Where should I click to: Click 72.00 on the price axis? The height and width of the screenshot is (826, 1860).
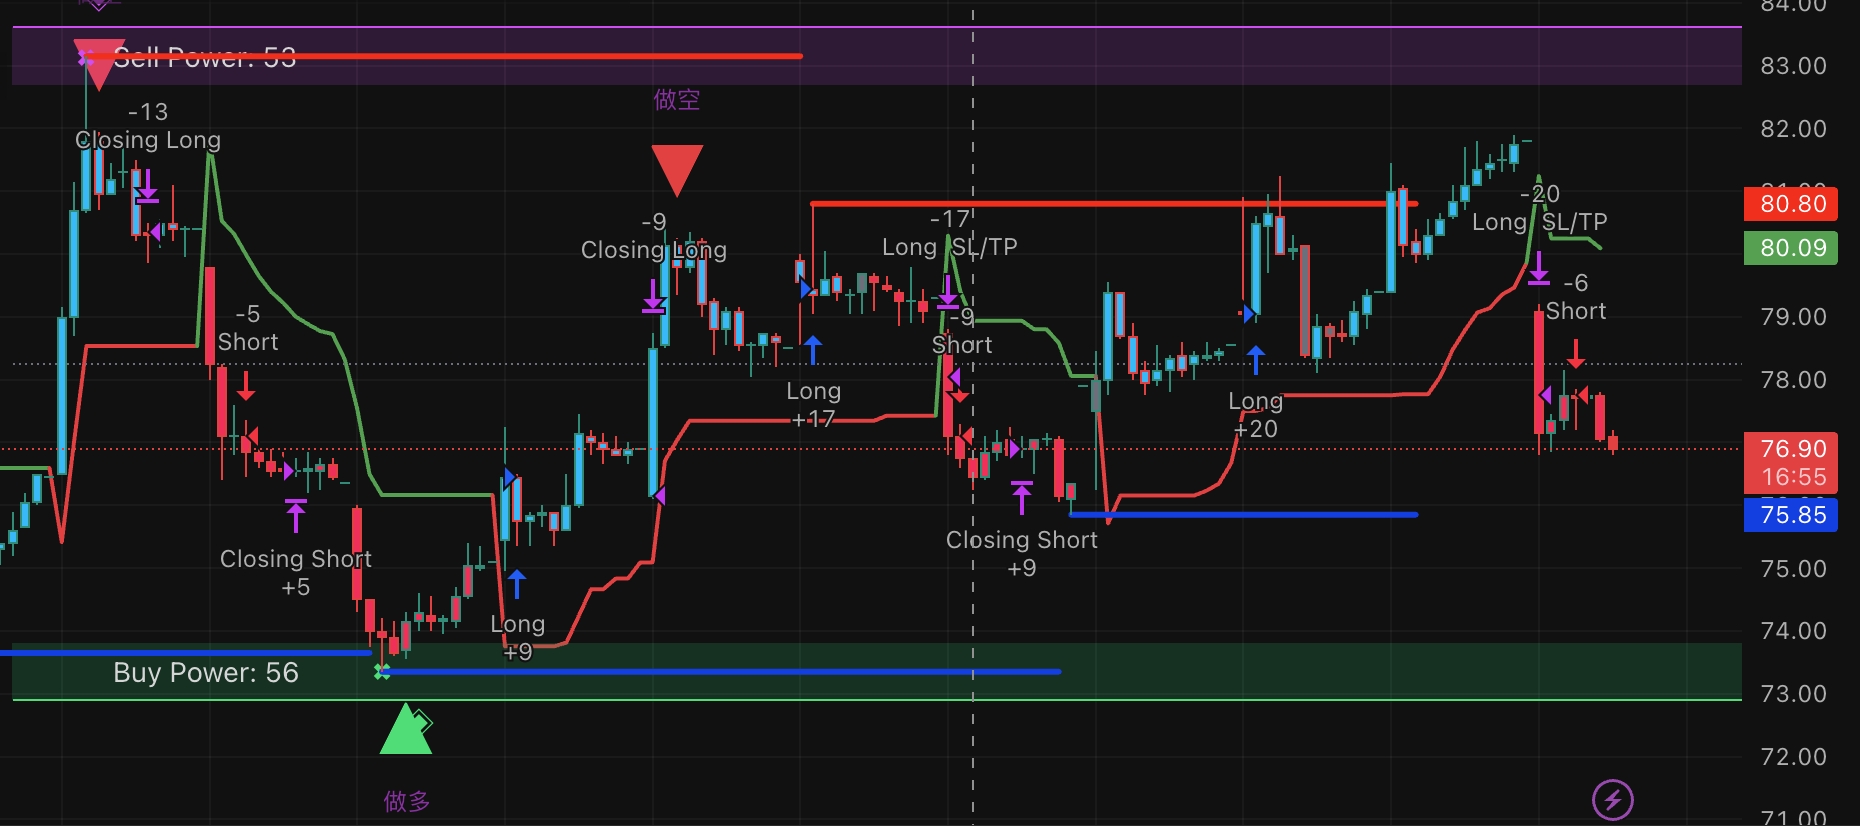1793,757
